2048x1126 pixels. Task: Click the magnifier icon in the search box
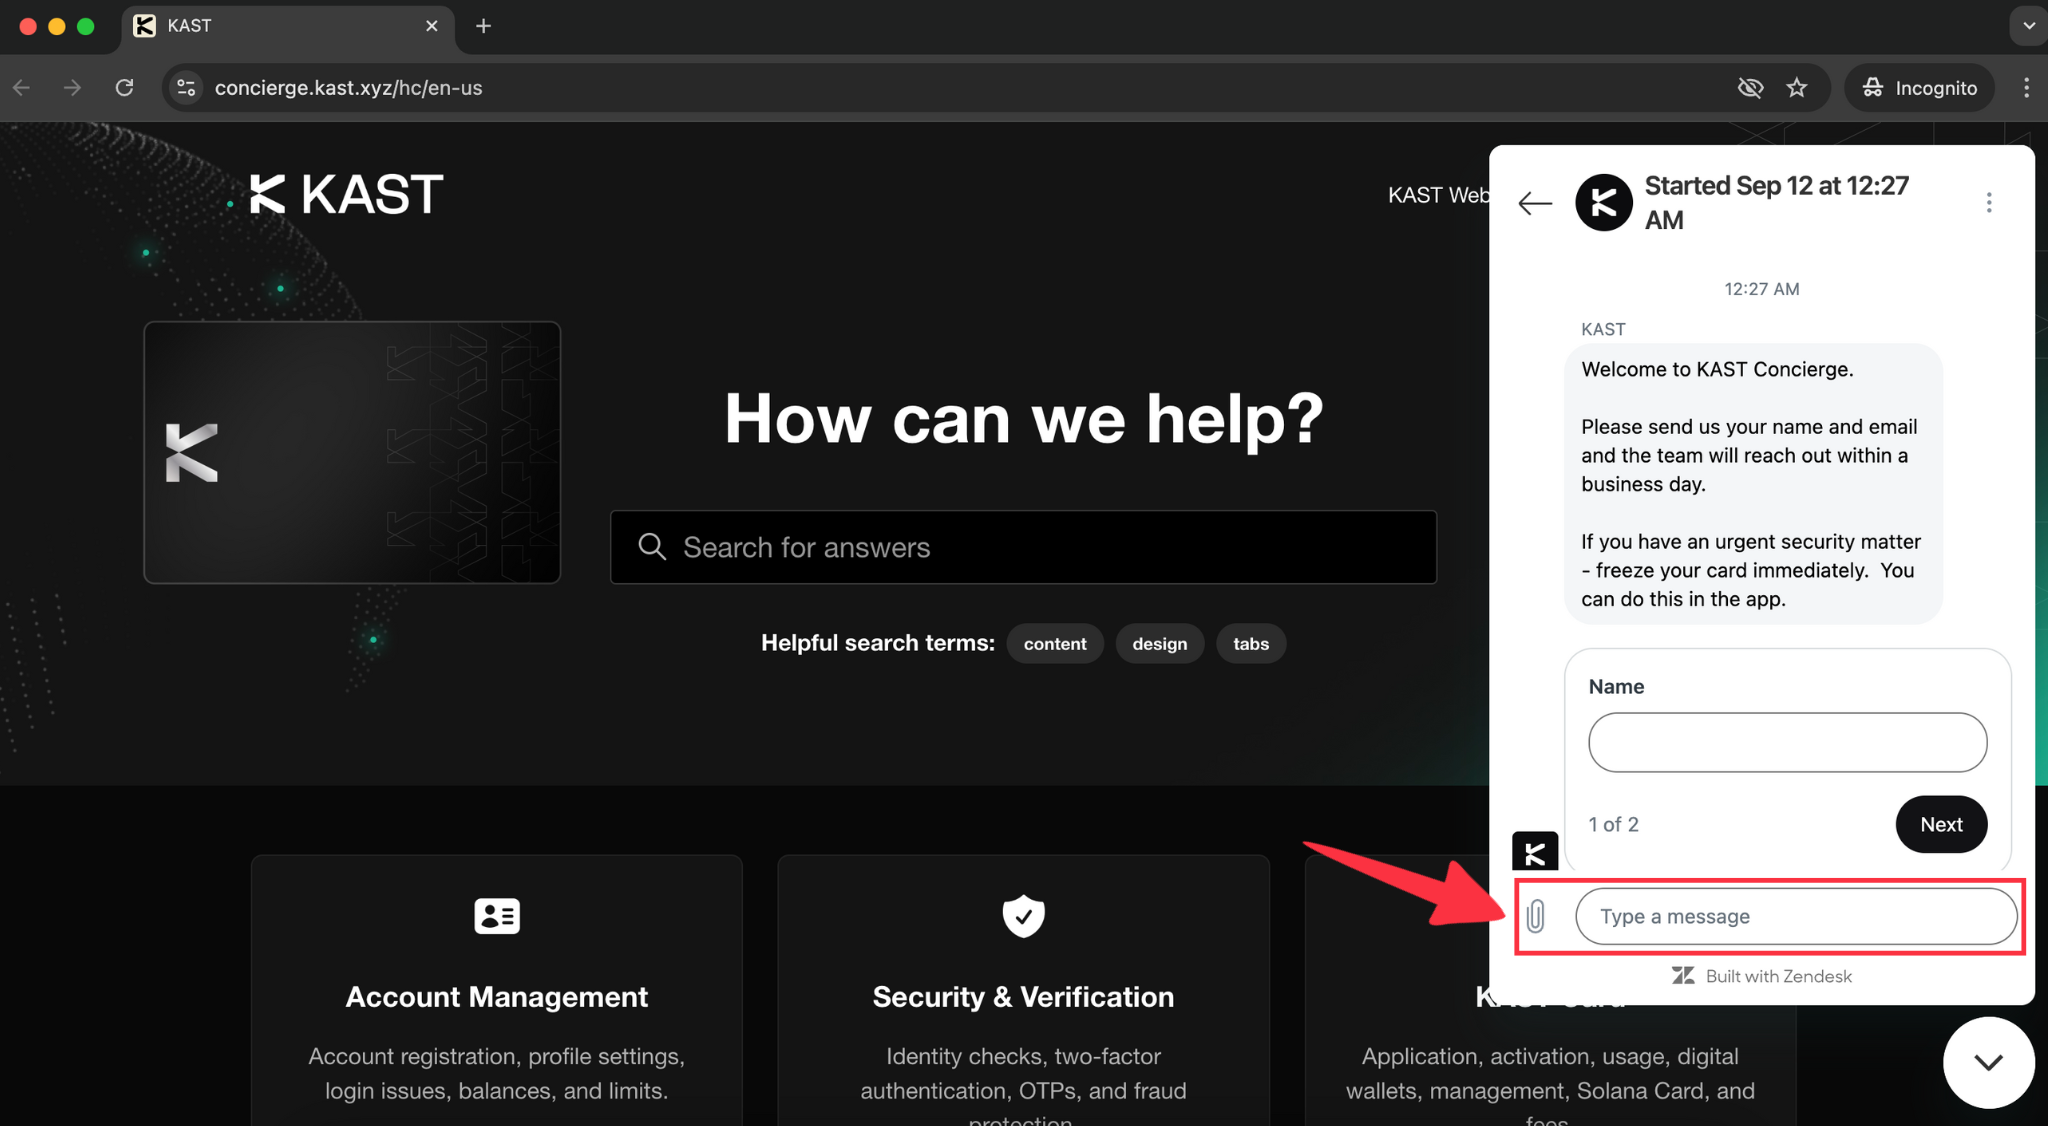[652, 547]
